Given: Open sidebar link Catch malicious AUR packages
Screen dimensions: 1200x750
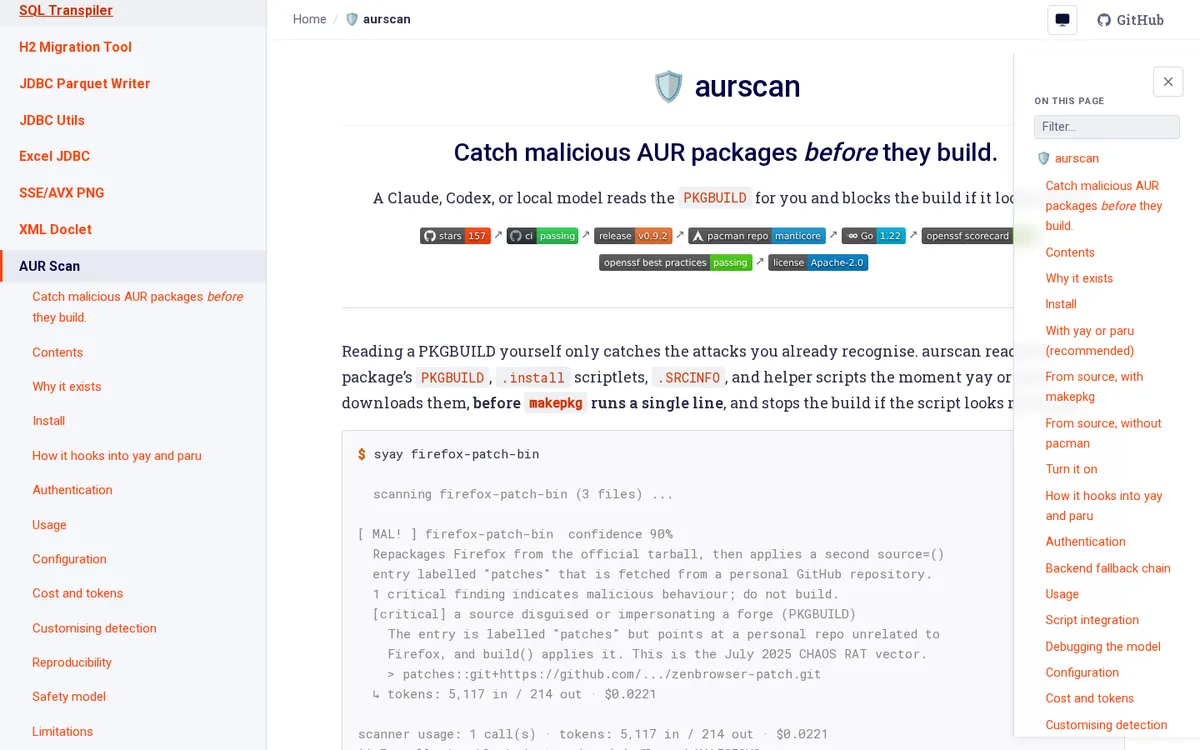Looking at the screenshot, I should click(138, 307).
